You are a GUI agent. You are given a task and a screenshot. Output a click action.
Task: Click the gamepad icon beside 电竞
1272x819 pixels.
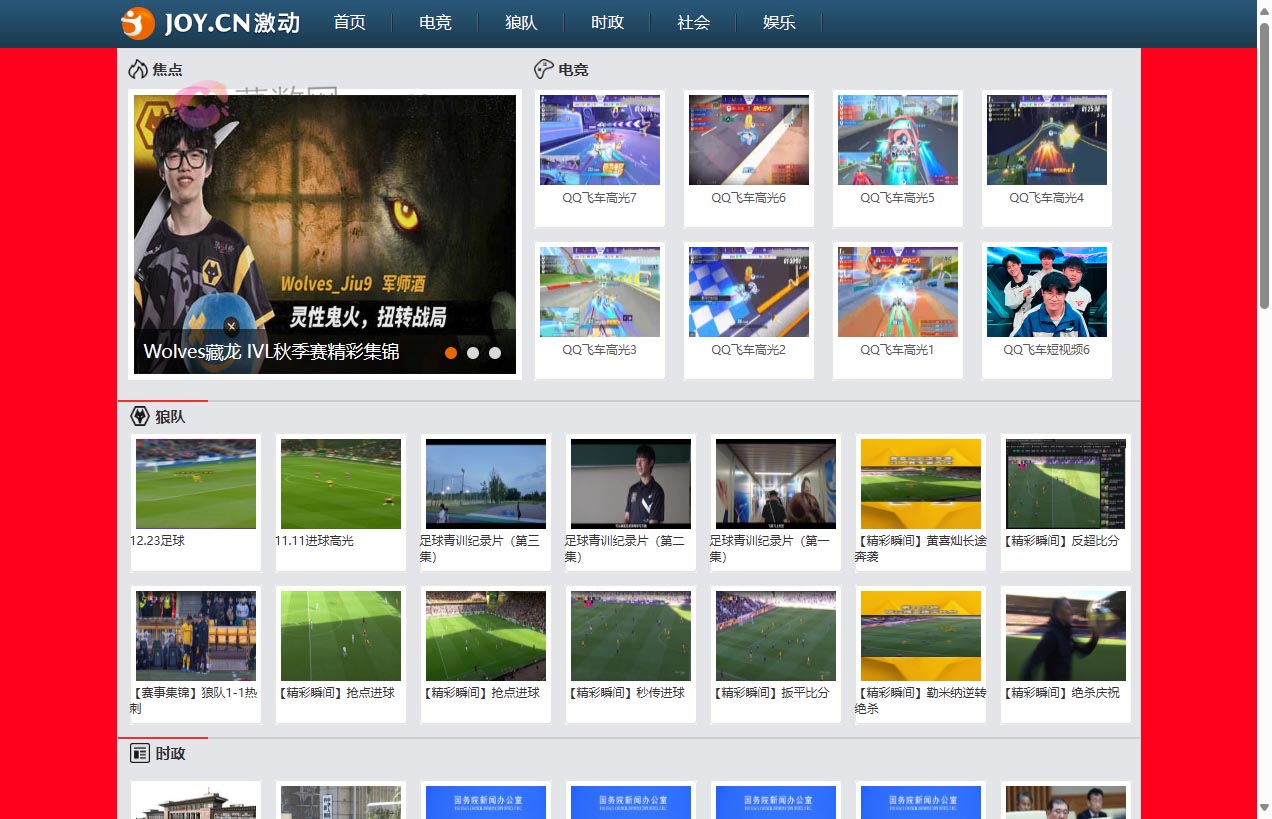543,69
